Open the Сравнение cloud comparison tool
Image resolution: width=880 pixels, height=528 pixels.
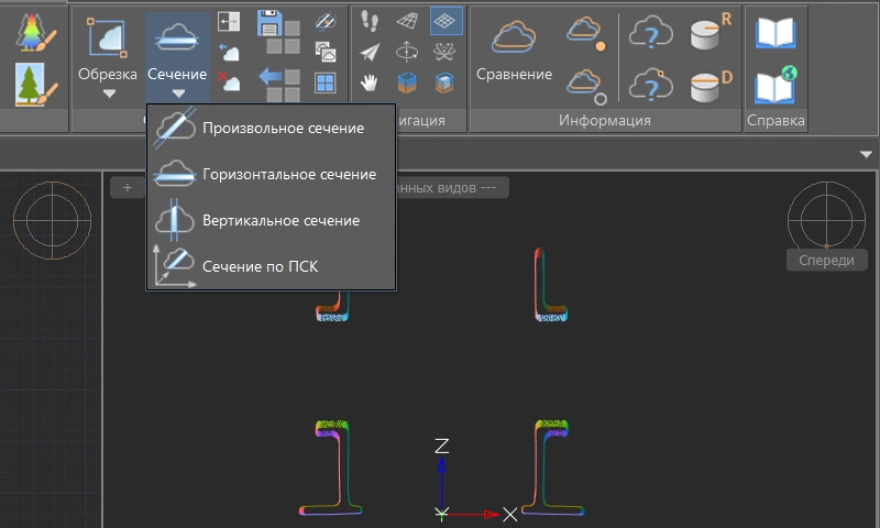coord(514,54)
